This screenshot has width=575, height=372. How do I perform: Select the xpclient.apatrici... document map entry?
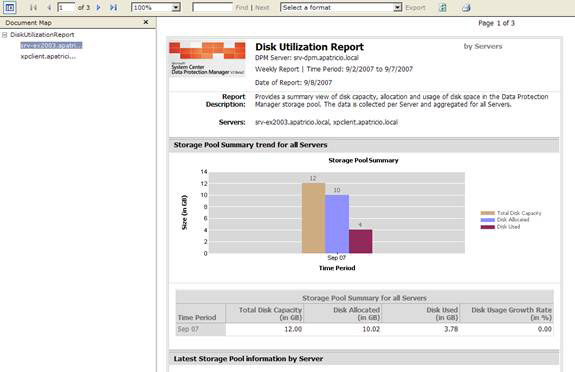[48, 56]
